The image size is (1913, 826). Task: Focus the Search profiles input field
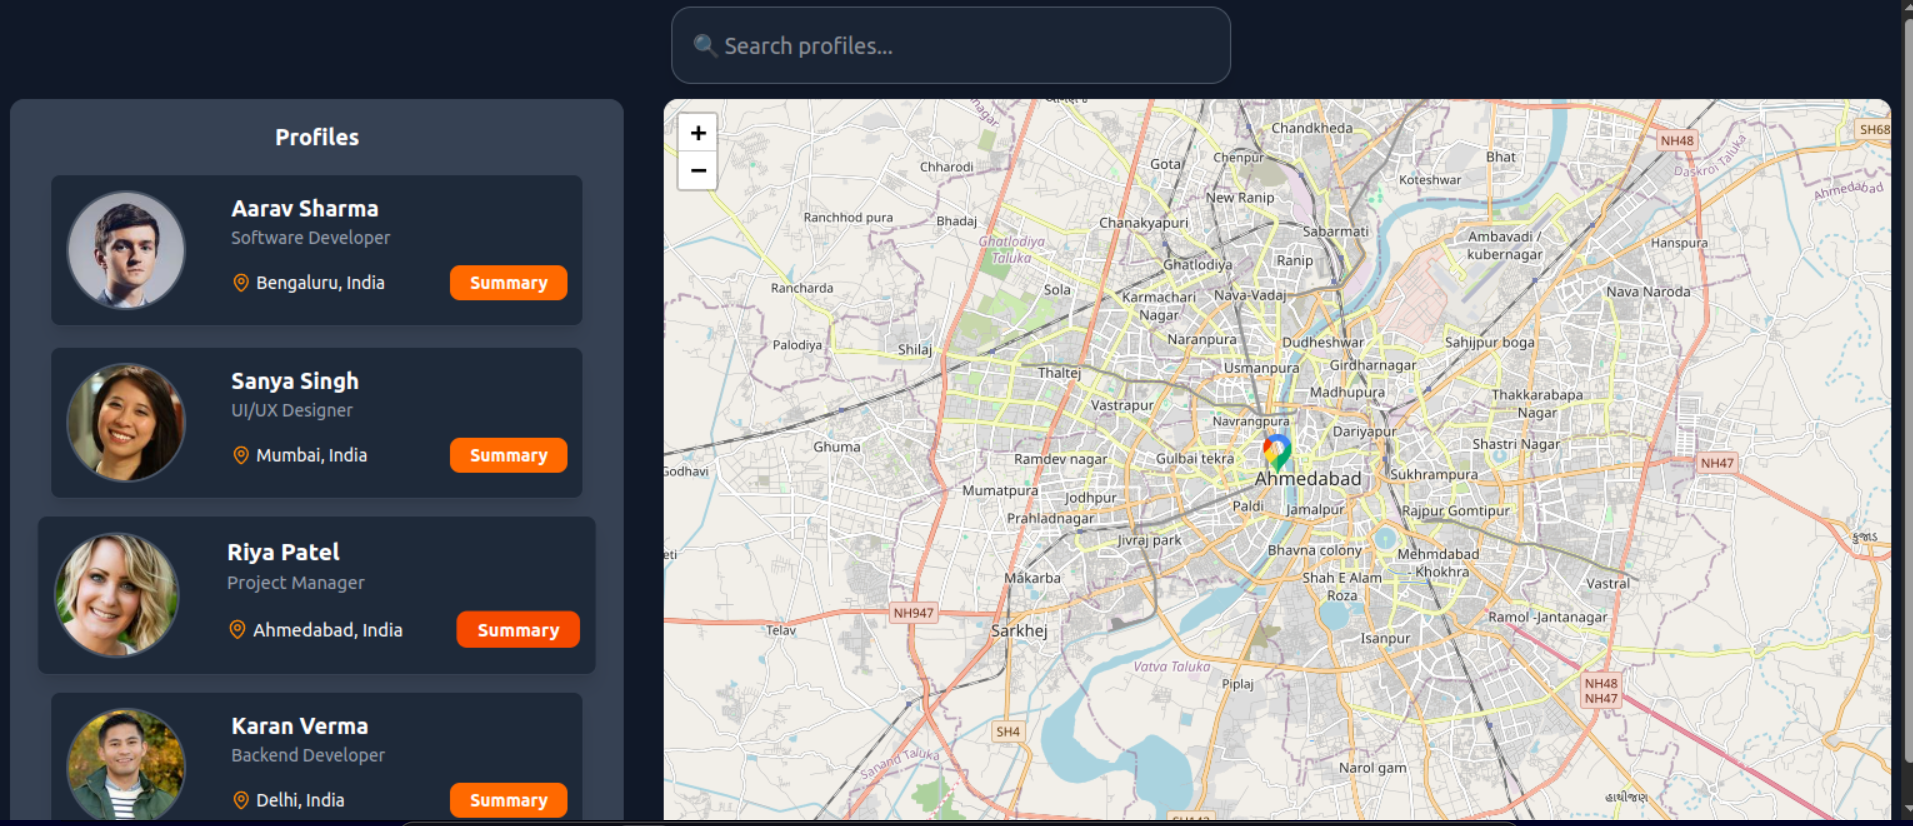pos(951,46)
